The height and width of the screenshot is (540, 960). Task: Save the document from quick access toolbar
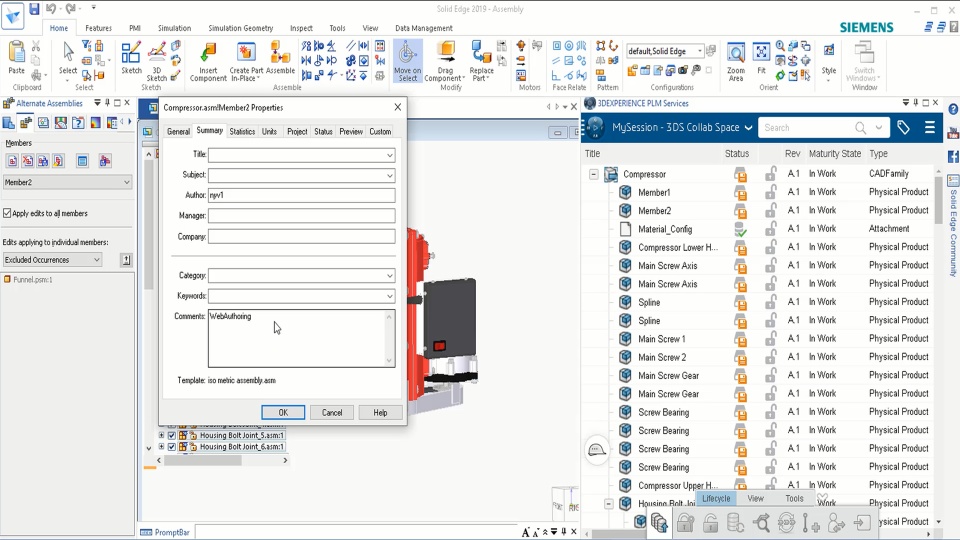34,9
